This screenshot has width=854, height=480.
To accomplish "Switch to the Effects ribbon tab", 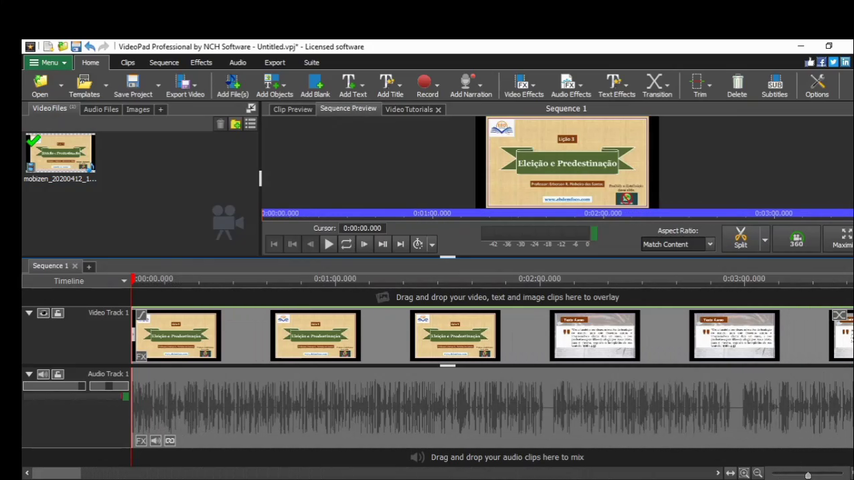I will pyautogui.click(x=201, y=62).
